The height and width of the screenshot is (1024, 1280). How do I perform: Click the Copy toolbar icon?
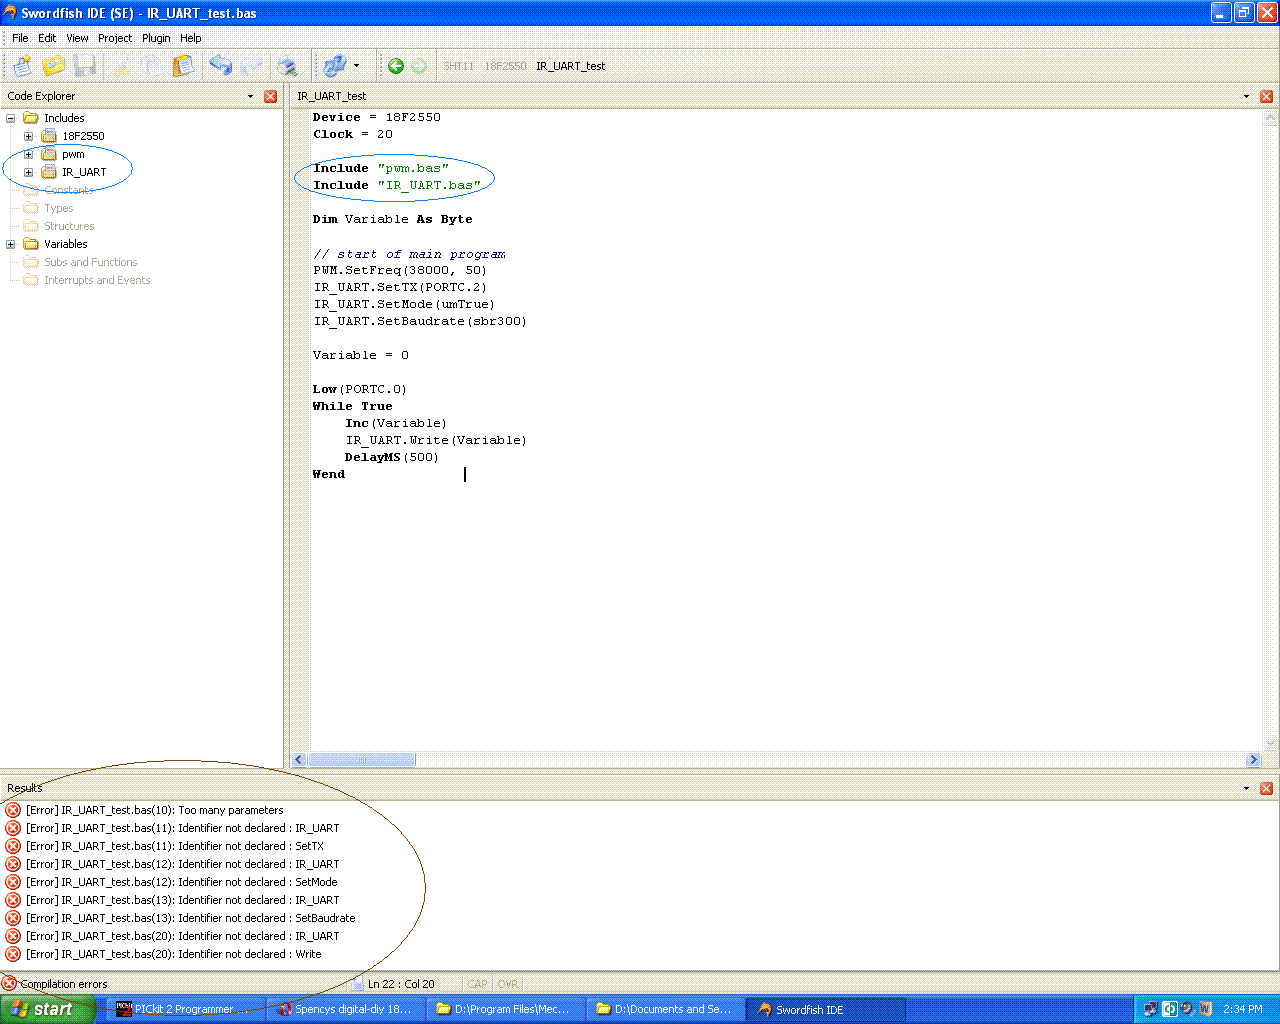coord(152,66)
